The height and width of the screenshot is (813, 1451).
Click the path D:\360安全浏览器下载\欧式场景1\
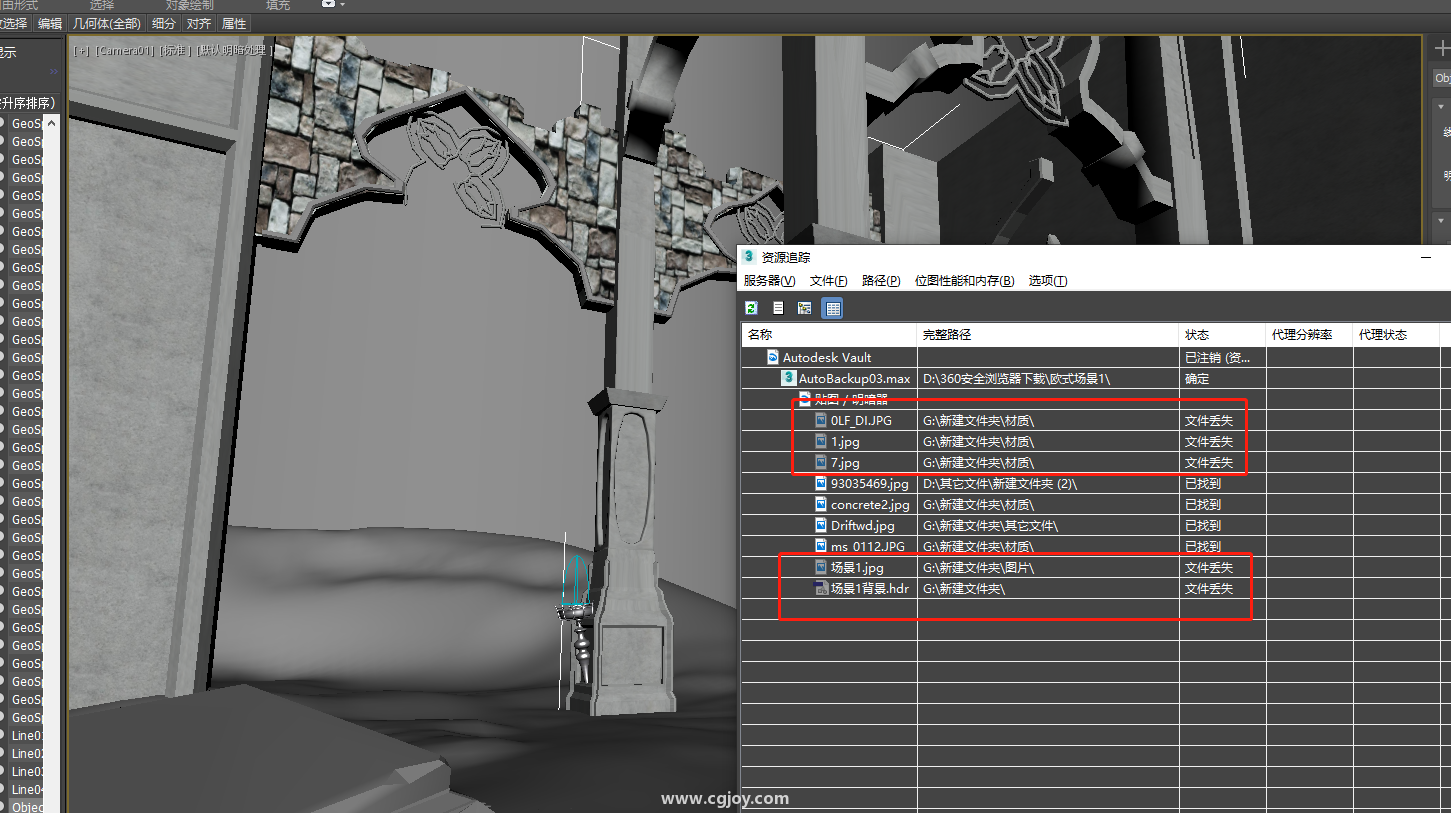click(1016, 378)
